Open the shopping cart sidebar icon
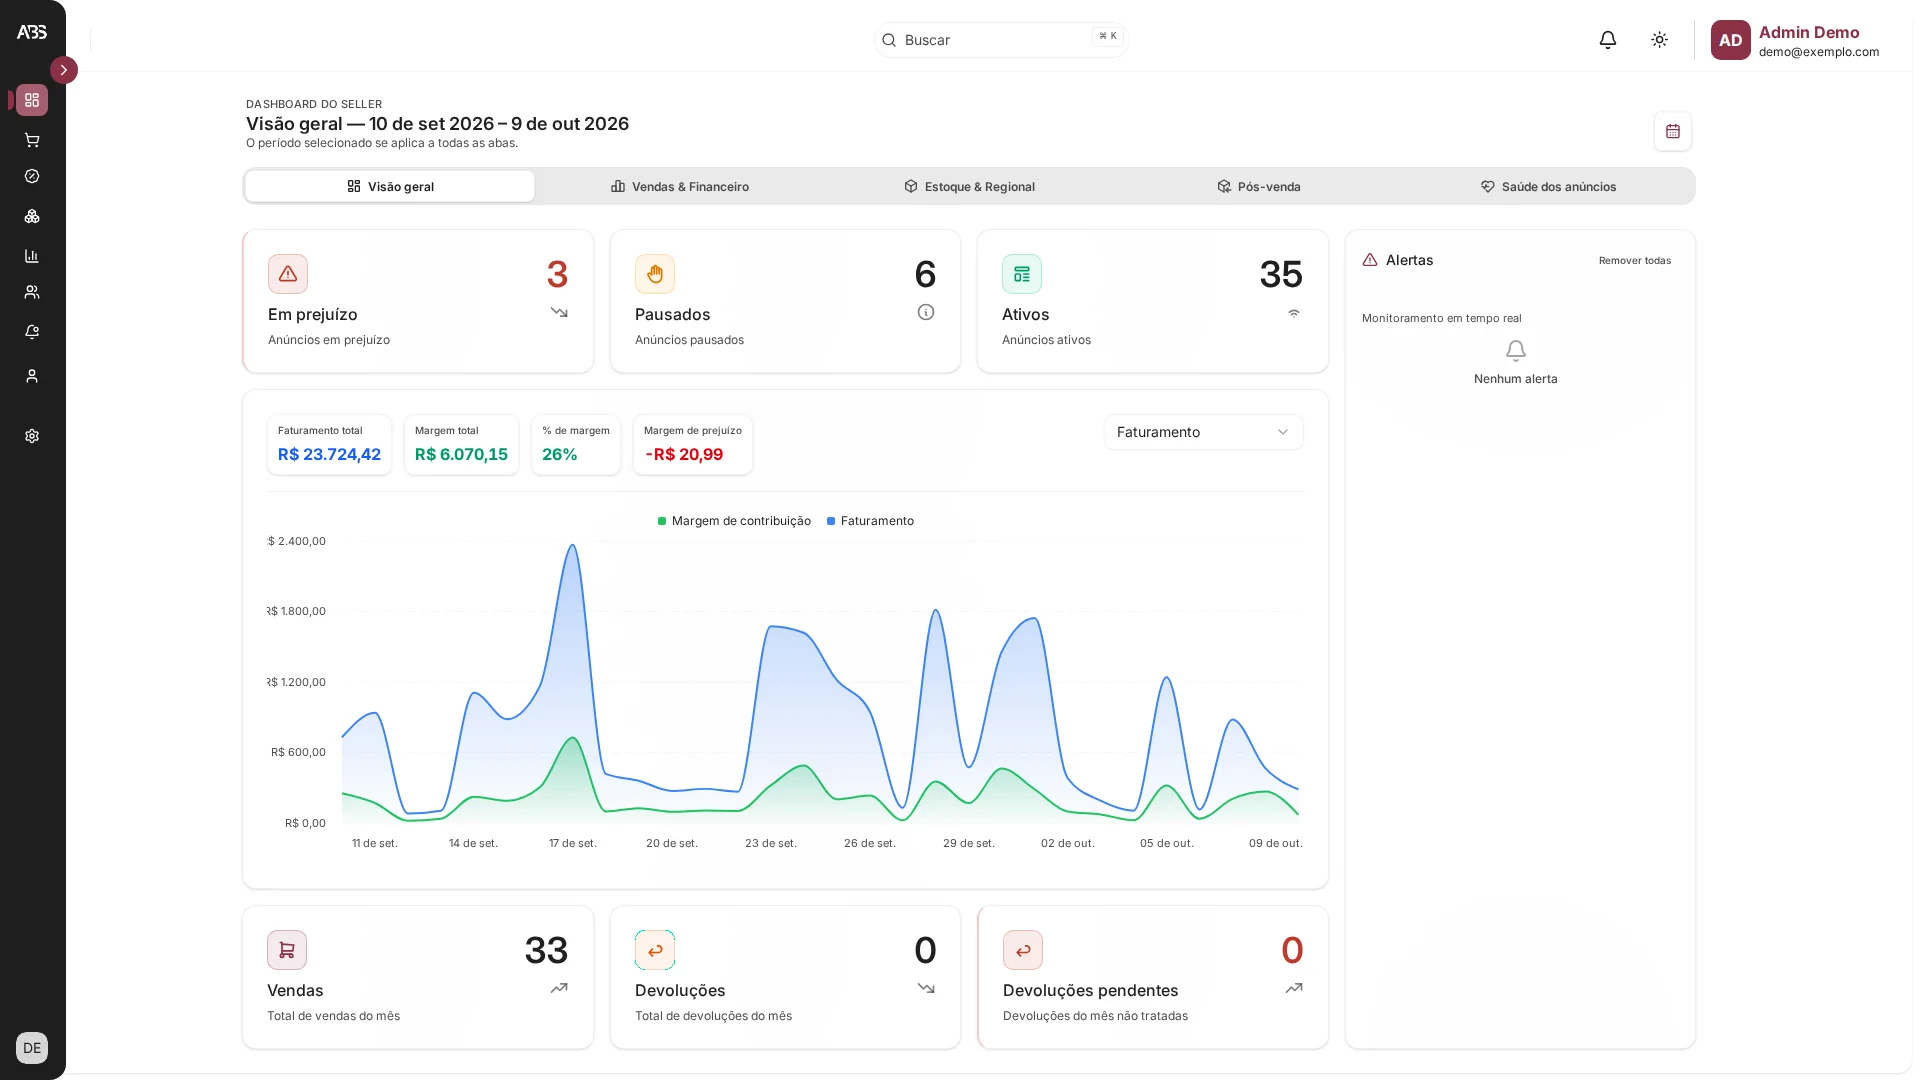Image resolution: width=1920 pixels, height=1080 pixels. tap(32, 140)
